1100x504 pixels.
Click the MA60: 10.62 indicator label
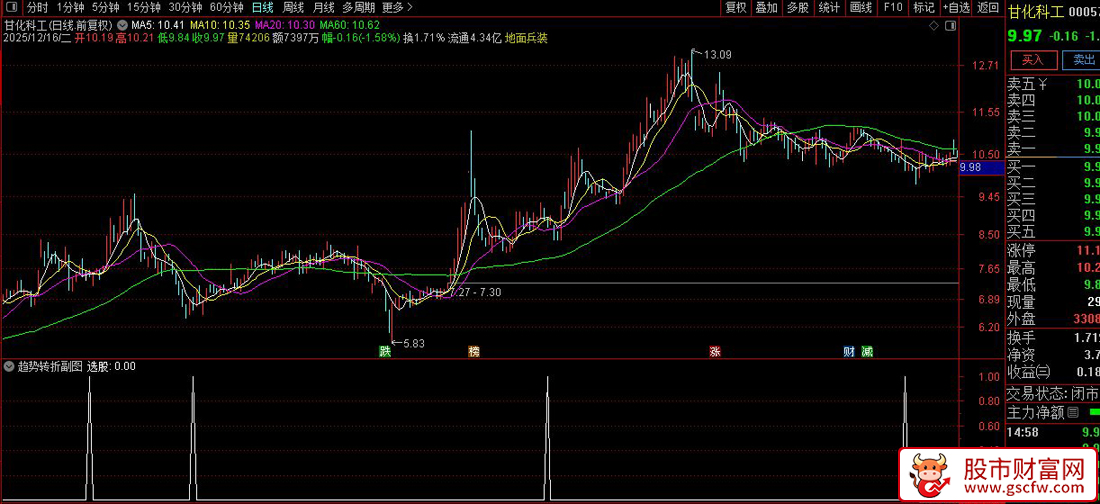click(349, 24)
